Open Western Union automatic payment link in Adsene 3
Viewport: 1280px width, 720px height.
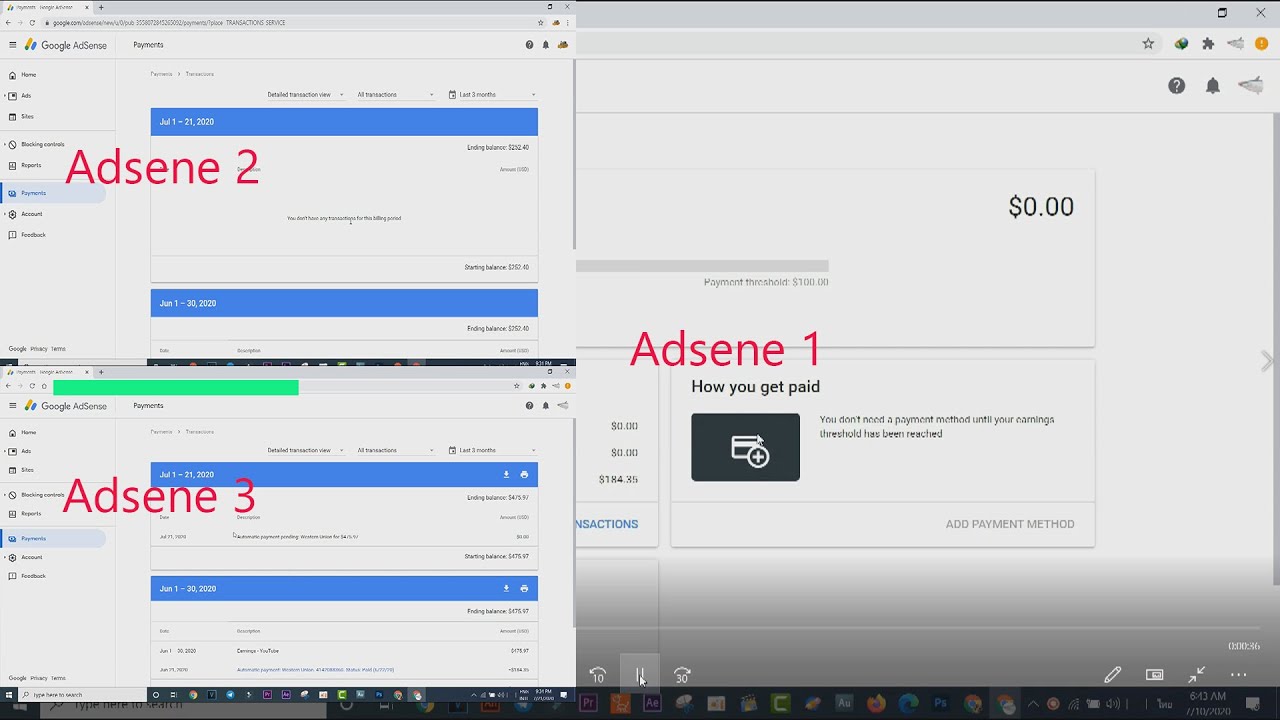pyautogui.click(x=315, y=670)
